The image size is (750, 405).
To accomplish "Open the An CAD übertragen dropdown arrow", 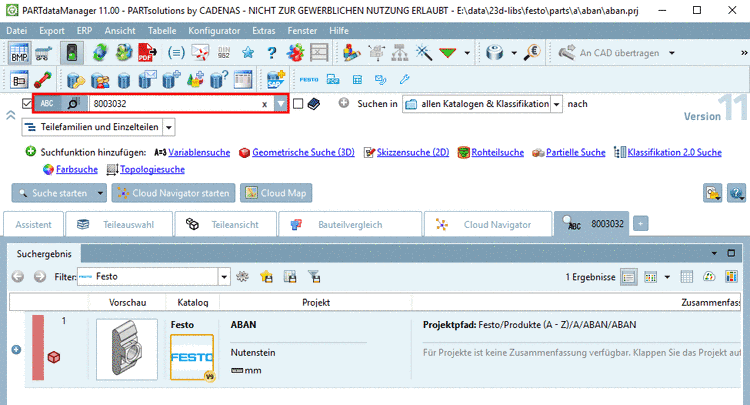I will [x=672, y=53].
